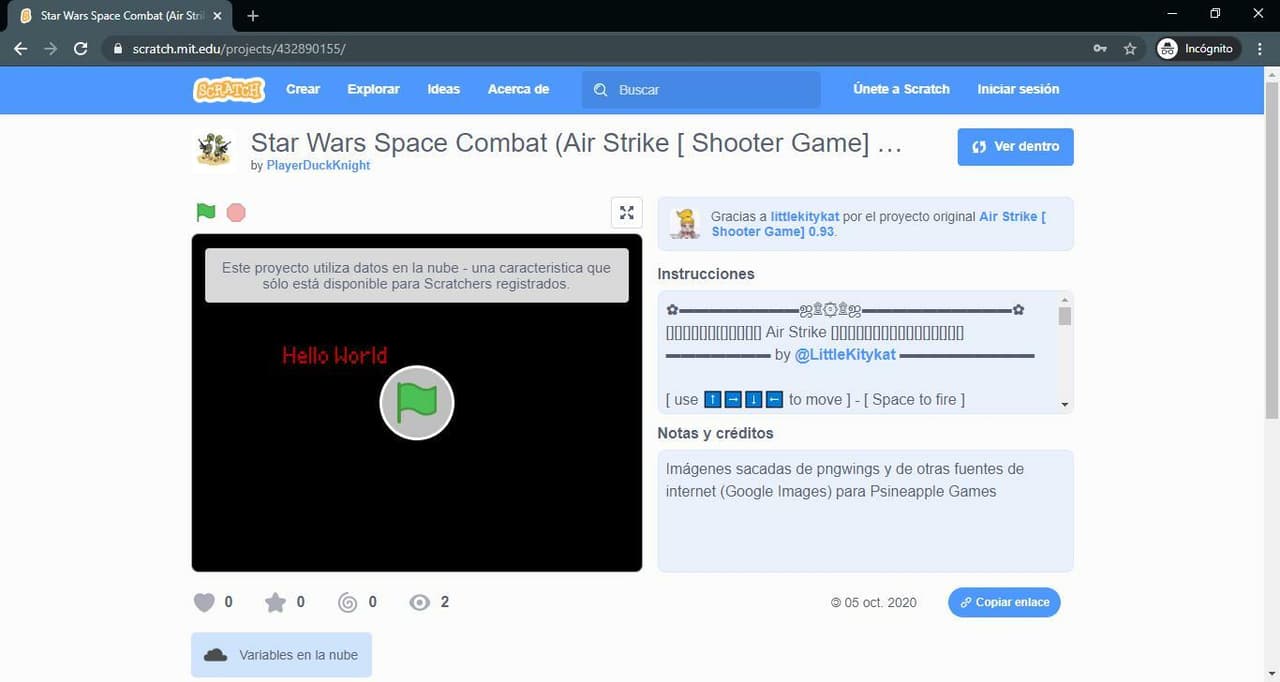
Task: Click littlekitykat avatar in credit box
Action: [x=685, y=223]
